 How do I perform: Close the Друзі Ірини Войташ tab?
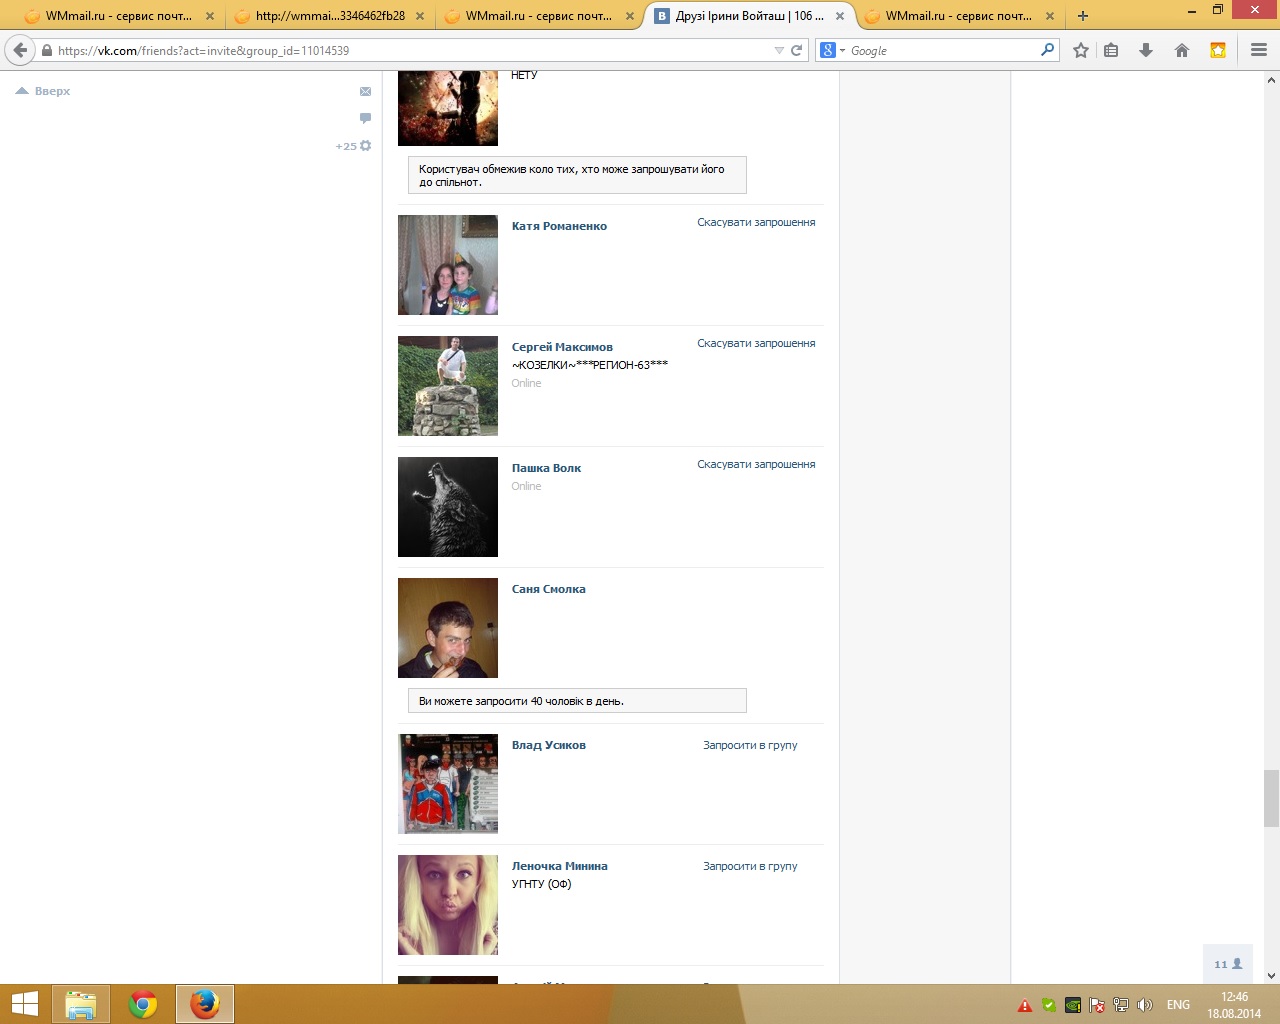pyautogui.click(x=840, y=16)
